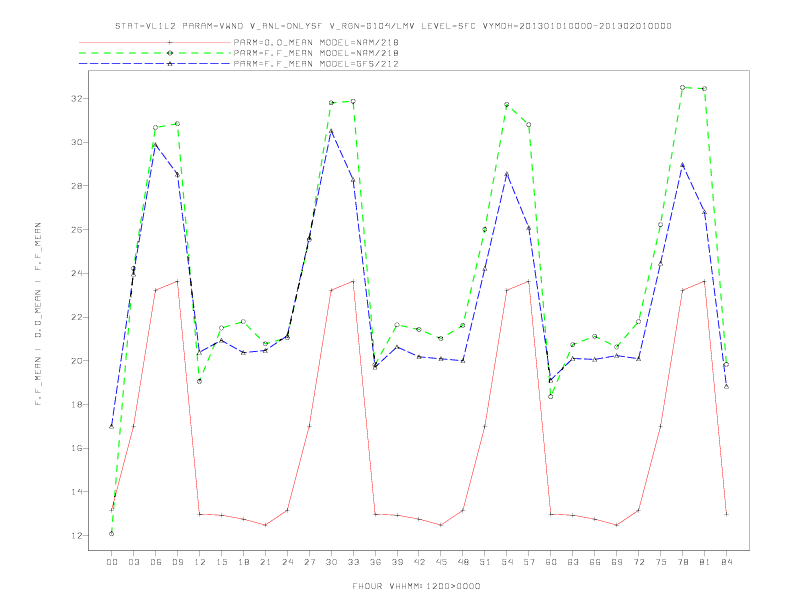The width and height of the screenshot is (792, 612).
Task: Click y-axis tick label 28
Action: click(77, 186)
